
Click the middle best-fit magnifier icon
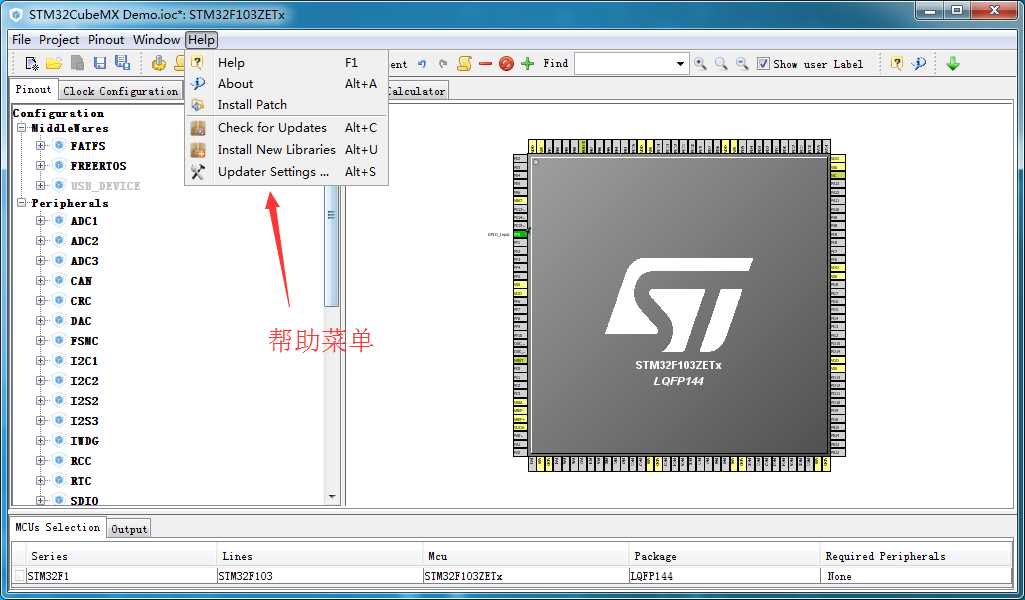click(x=721, y=63)
